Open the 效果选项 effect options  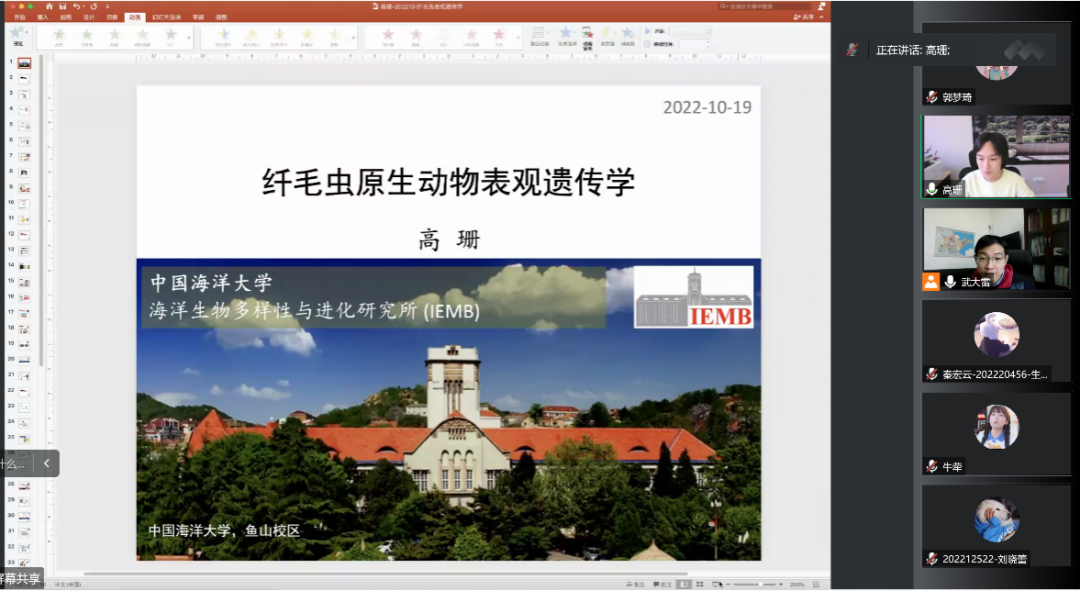pyautogui.click(x=565, y=37)
